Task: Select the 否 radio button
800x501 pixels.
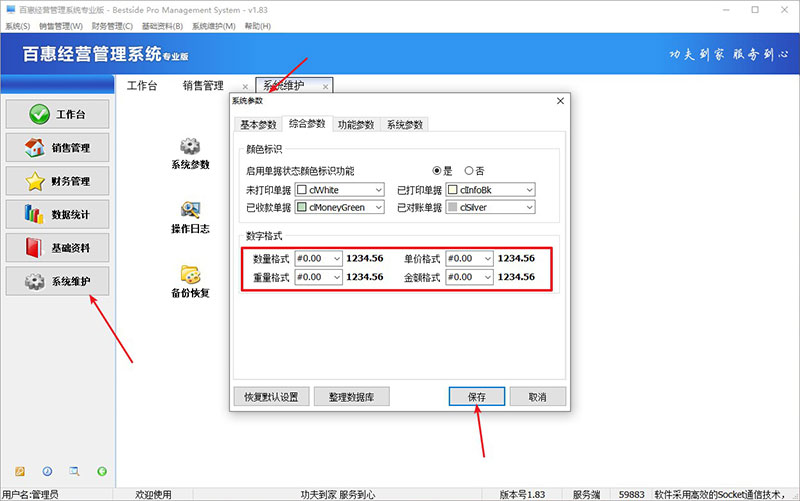Action: (x=469, y=171)
